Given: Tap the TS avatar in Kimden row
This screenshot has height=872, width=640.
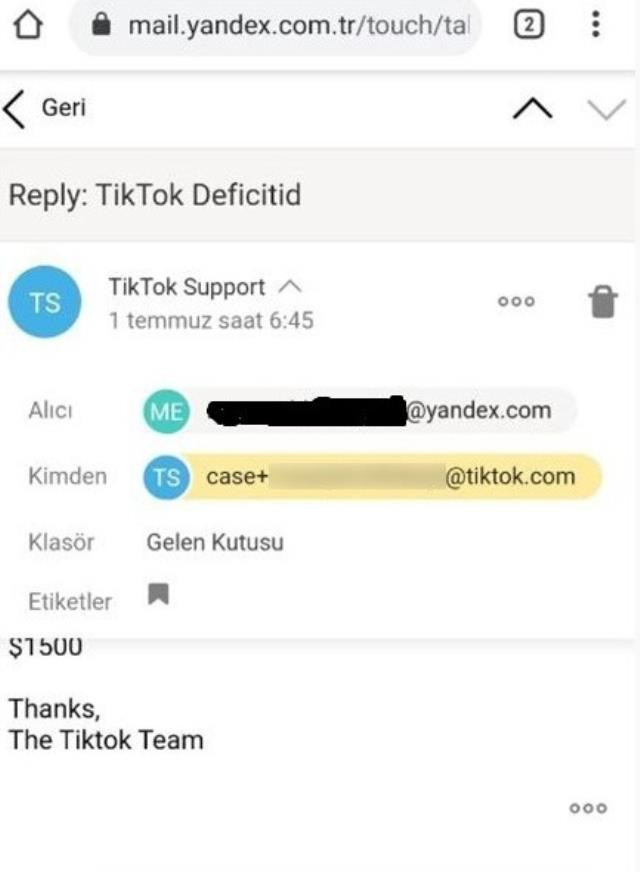Looking at the screenshot, I should coord(166,477).
